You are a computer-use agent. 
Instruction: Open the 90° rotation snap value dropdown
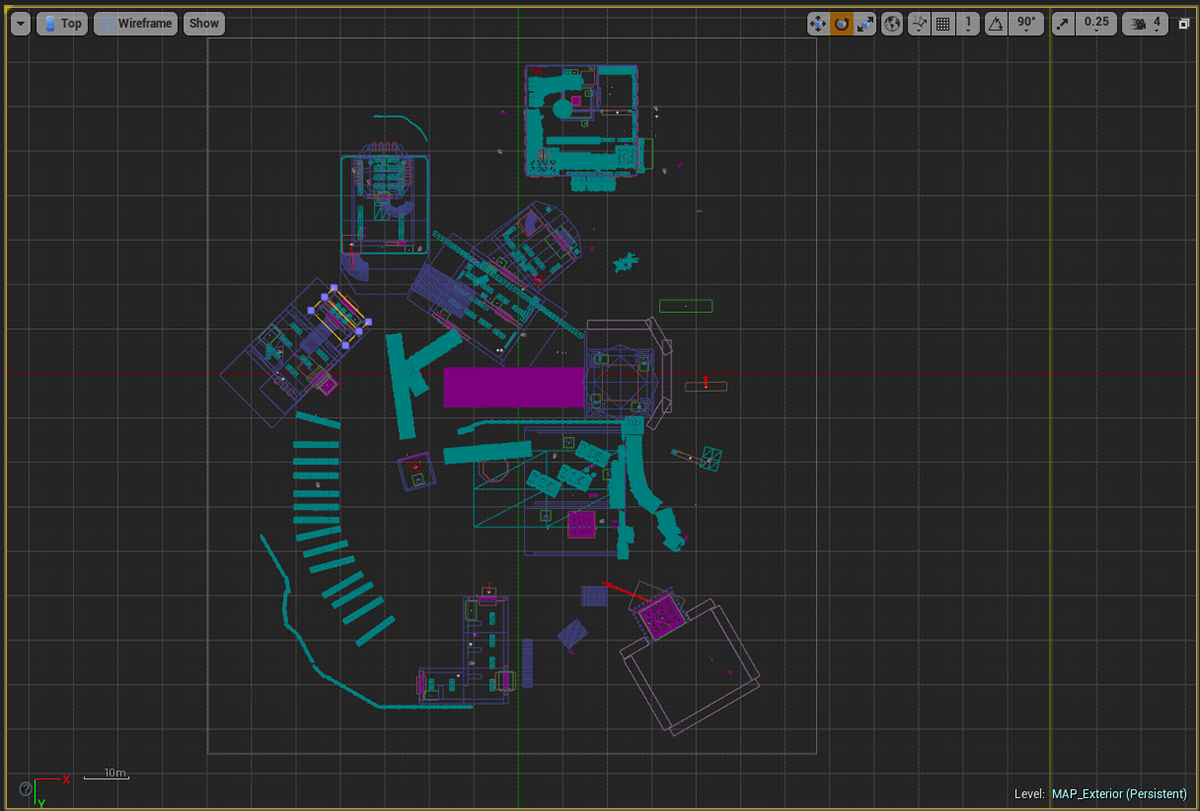(1026, 24)
